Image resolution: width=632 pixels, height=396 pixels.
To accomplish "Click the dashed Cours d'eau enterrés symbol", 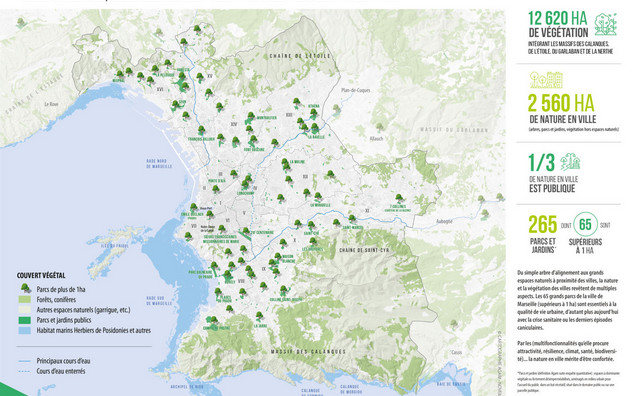I will (25, 371).
